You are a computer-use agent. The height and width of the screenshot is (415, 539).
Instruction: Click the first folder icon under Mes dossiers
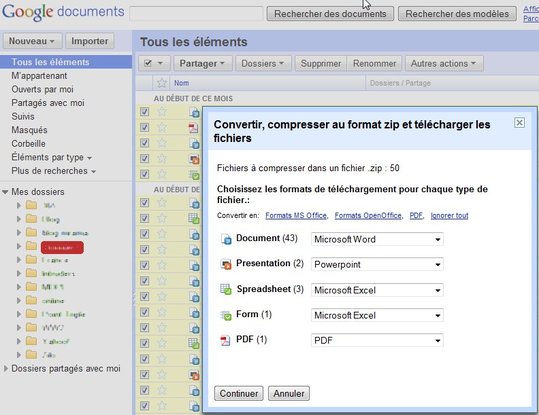coord(31,205)
